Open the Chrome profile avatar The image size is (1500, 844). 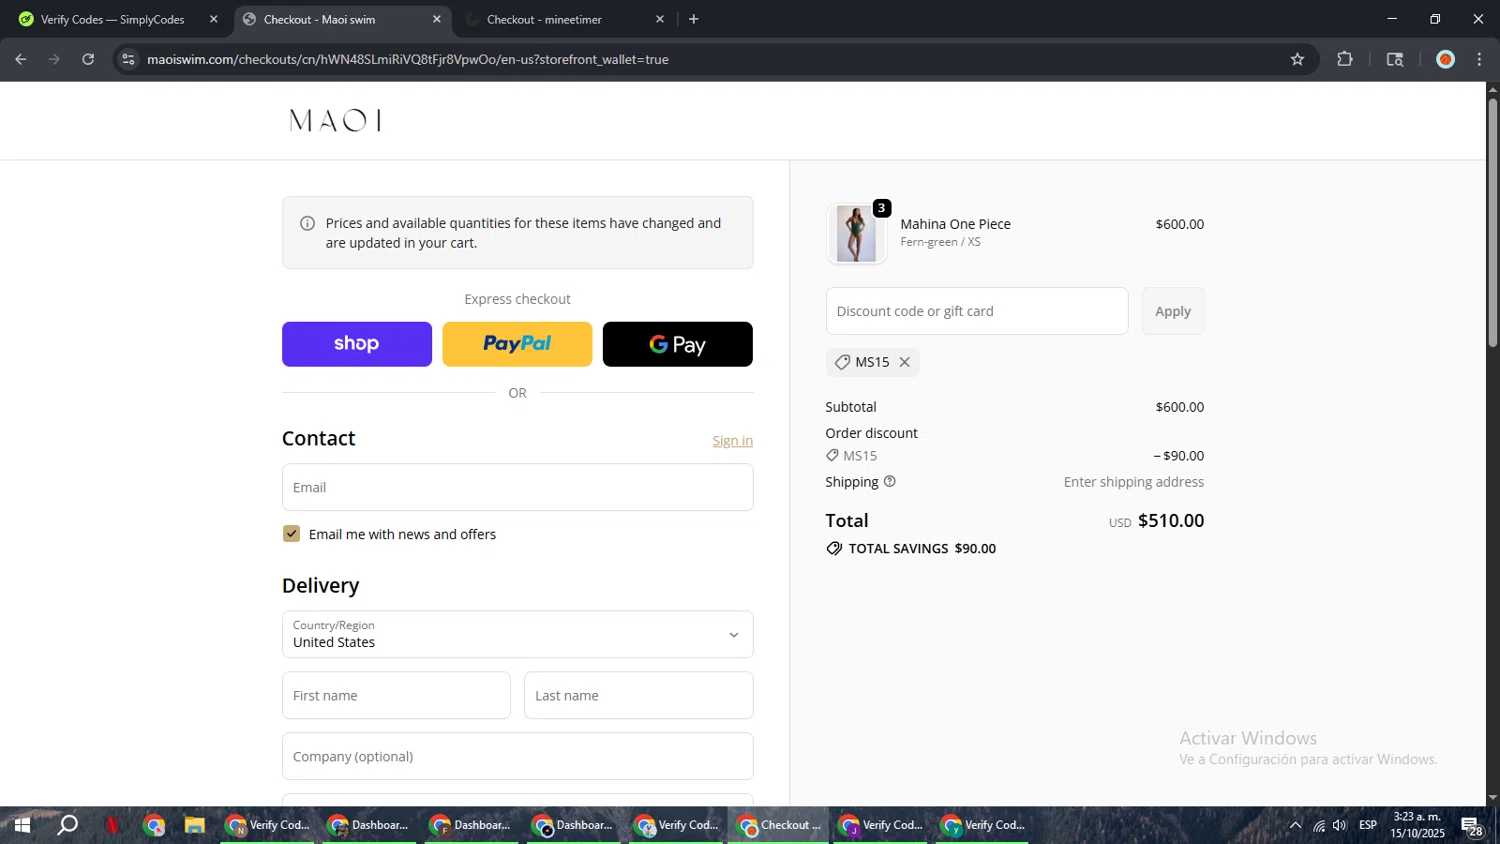1445,59
